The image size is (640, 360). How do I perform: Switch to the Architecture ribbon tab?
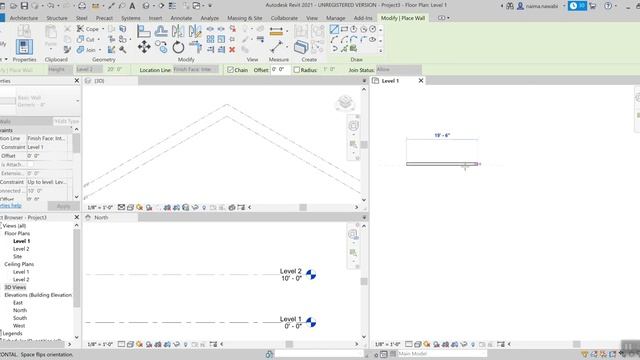(24, 18)
